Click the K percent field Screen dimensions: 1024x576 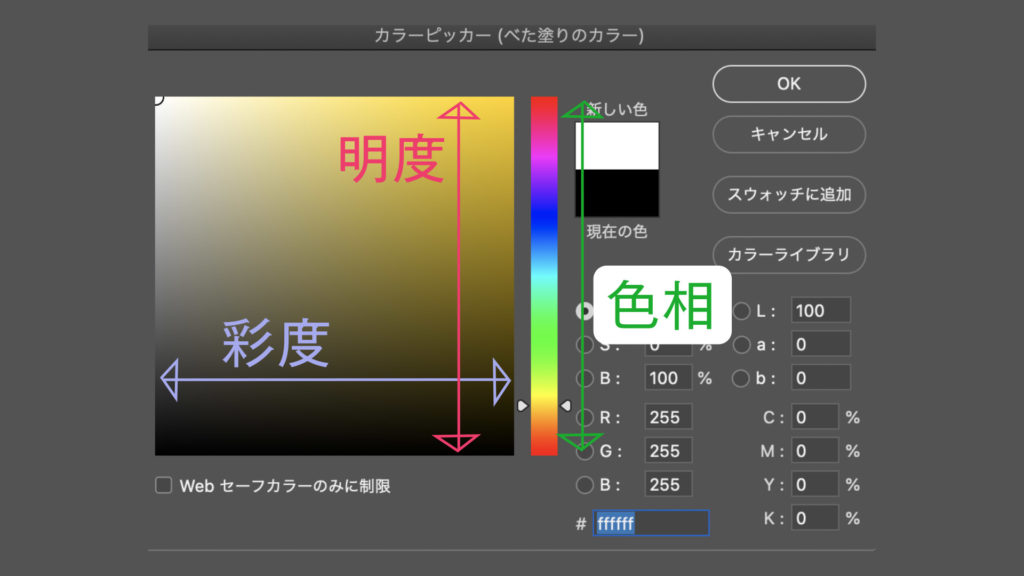(x=814, y=518)
